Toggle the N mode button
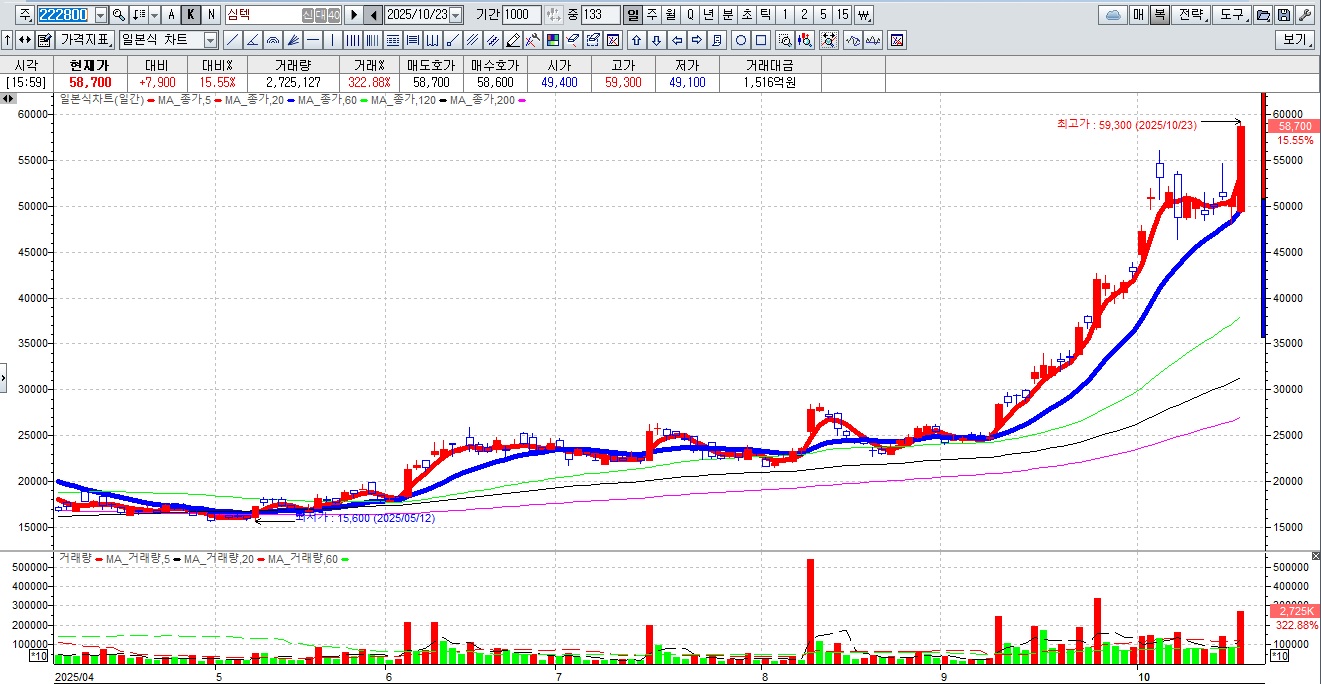The image size is (1321, 684). (x=211, y=15)
